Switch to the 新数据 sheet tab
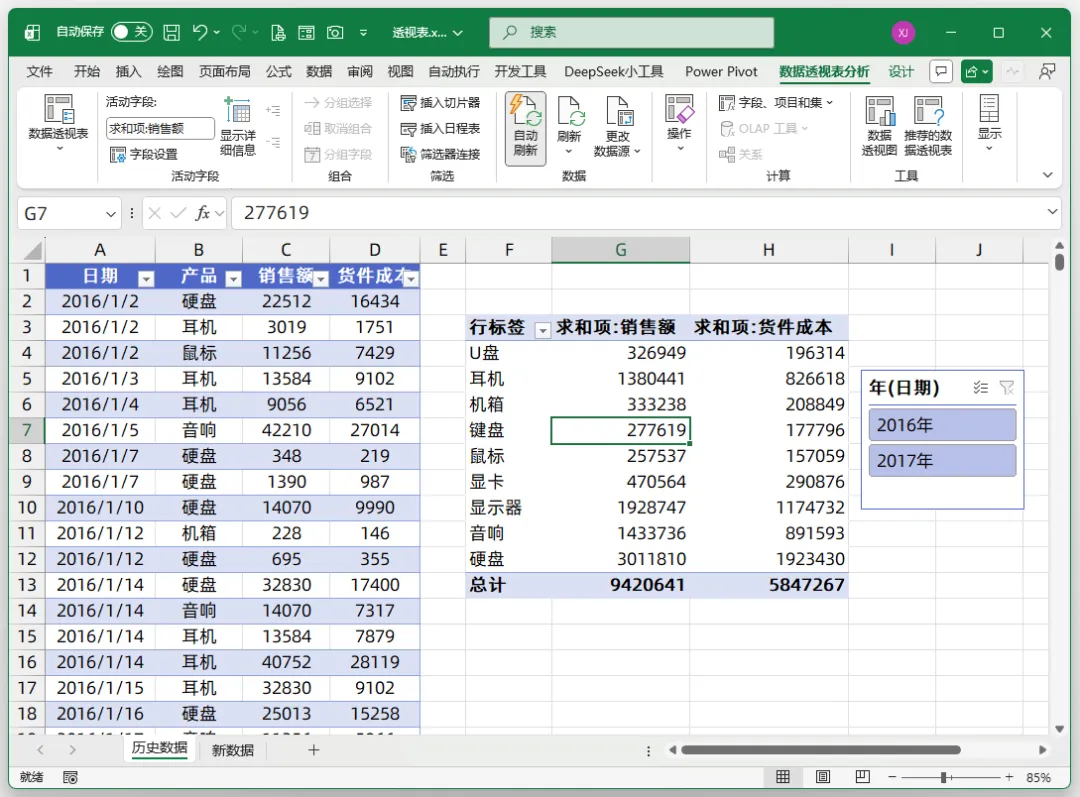This screenshot has height=797, width=1080. tap(233, 750)
